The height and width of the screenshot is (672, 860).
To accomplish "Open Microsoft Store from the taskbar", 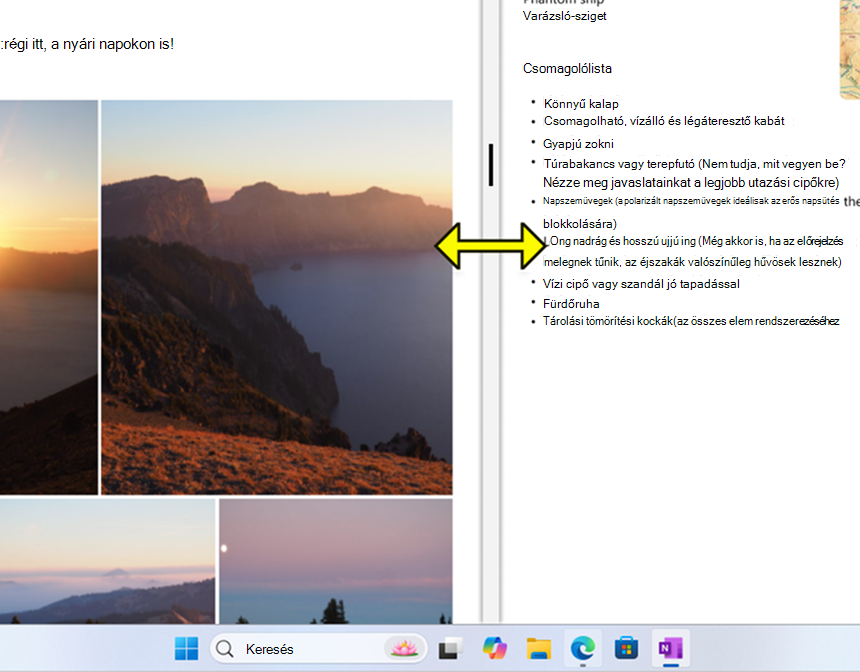I will point(626,649).
